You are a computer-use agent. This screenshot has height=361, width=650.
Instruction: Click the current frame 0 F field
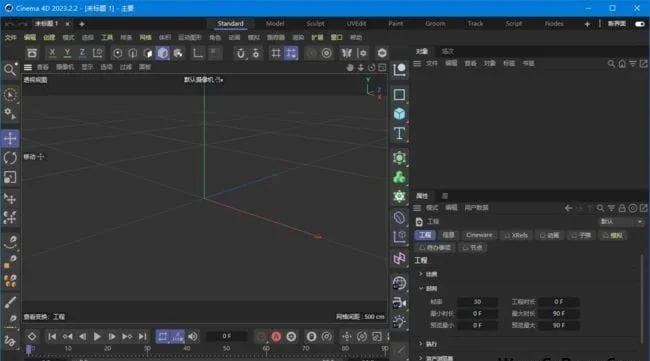[x=226, y=336]
